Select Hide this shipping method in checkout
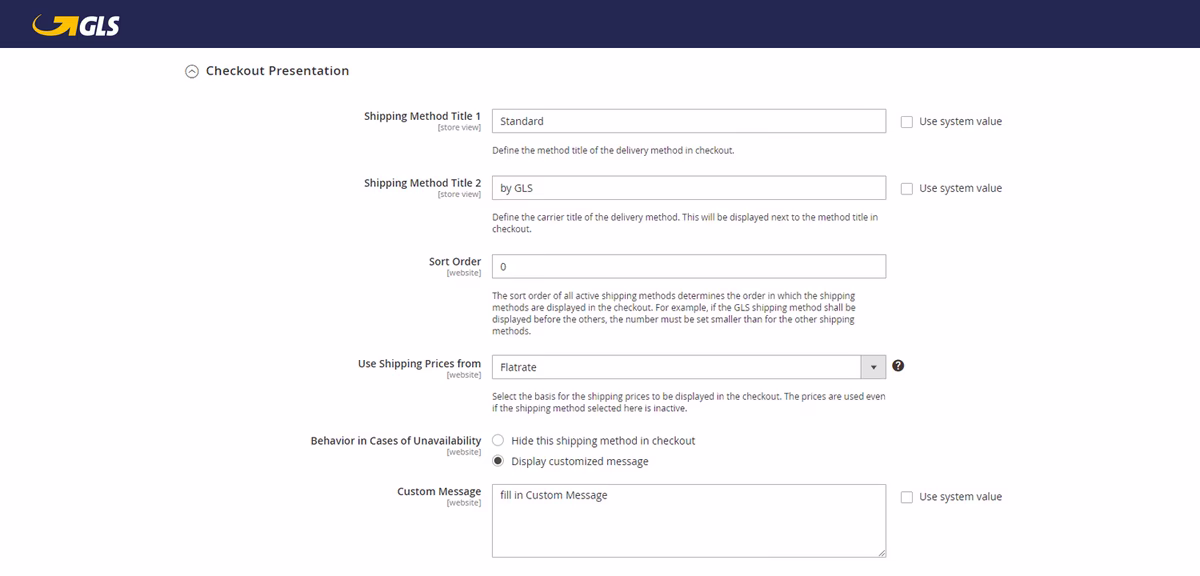 coord(498,440)
